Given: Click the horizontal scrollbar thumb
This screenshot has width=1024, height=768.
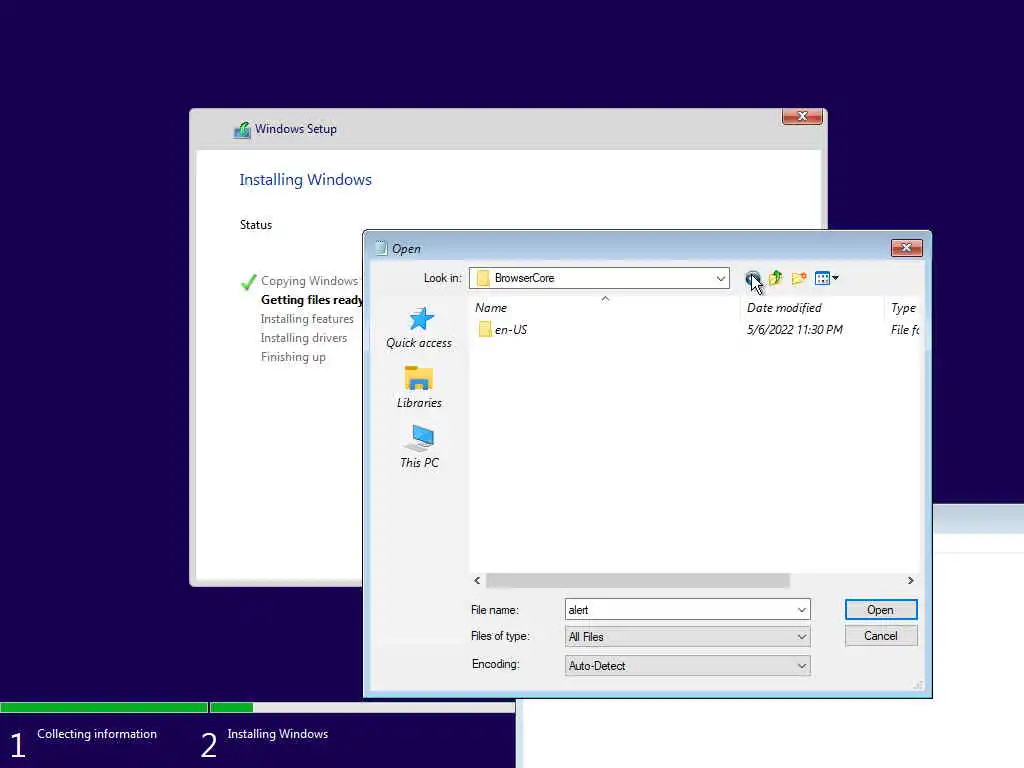Looking at the screenshot, I should 638,581.
